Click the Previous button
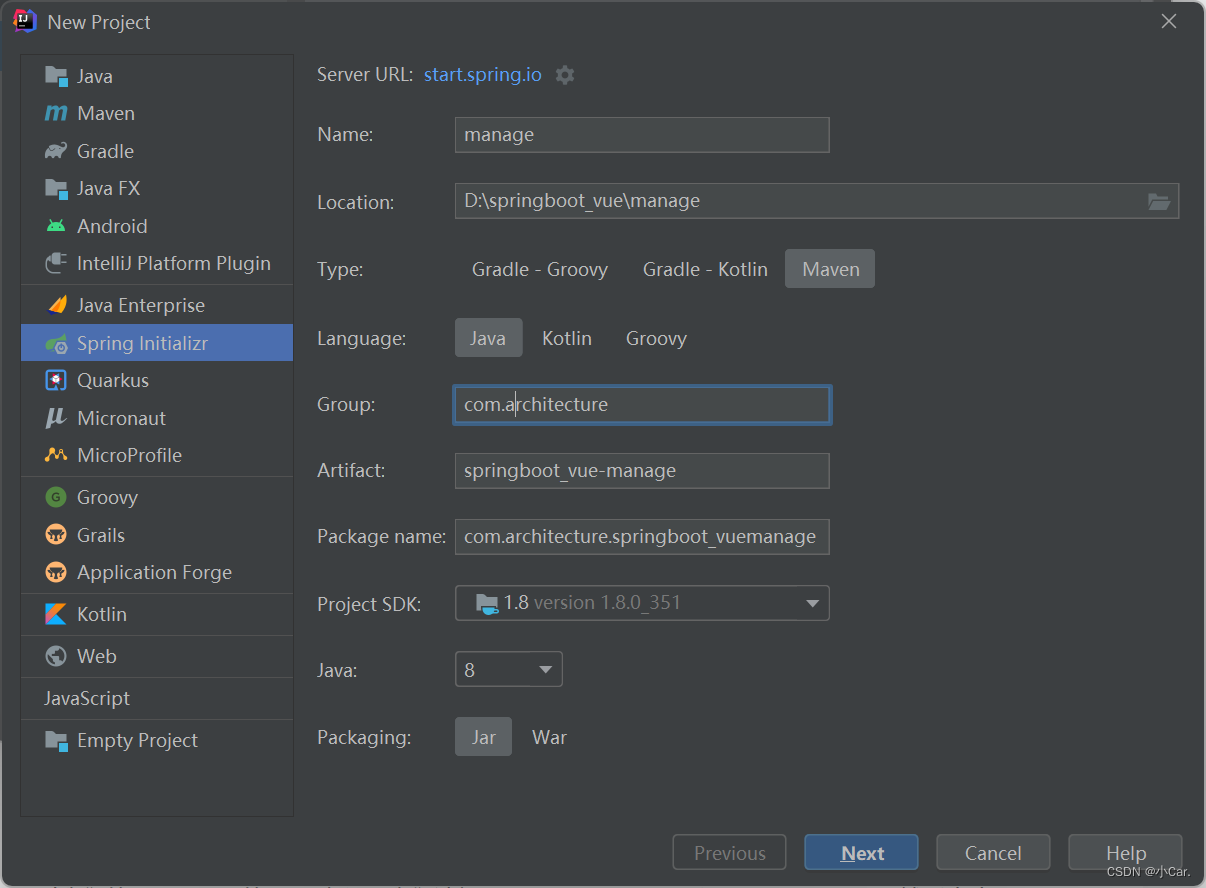The width and height of the screenshot is (1206, 888). [x=729, y=853]
